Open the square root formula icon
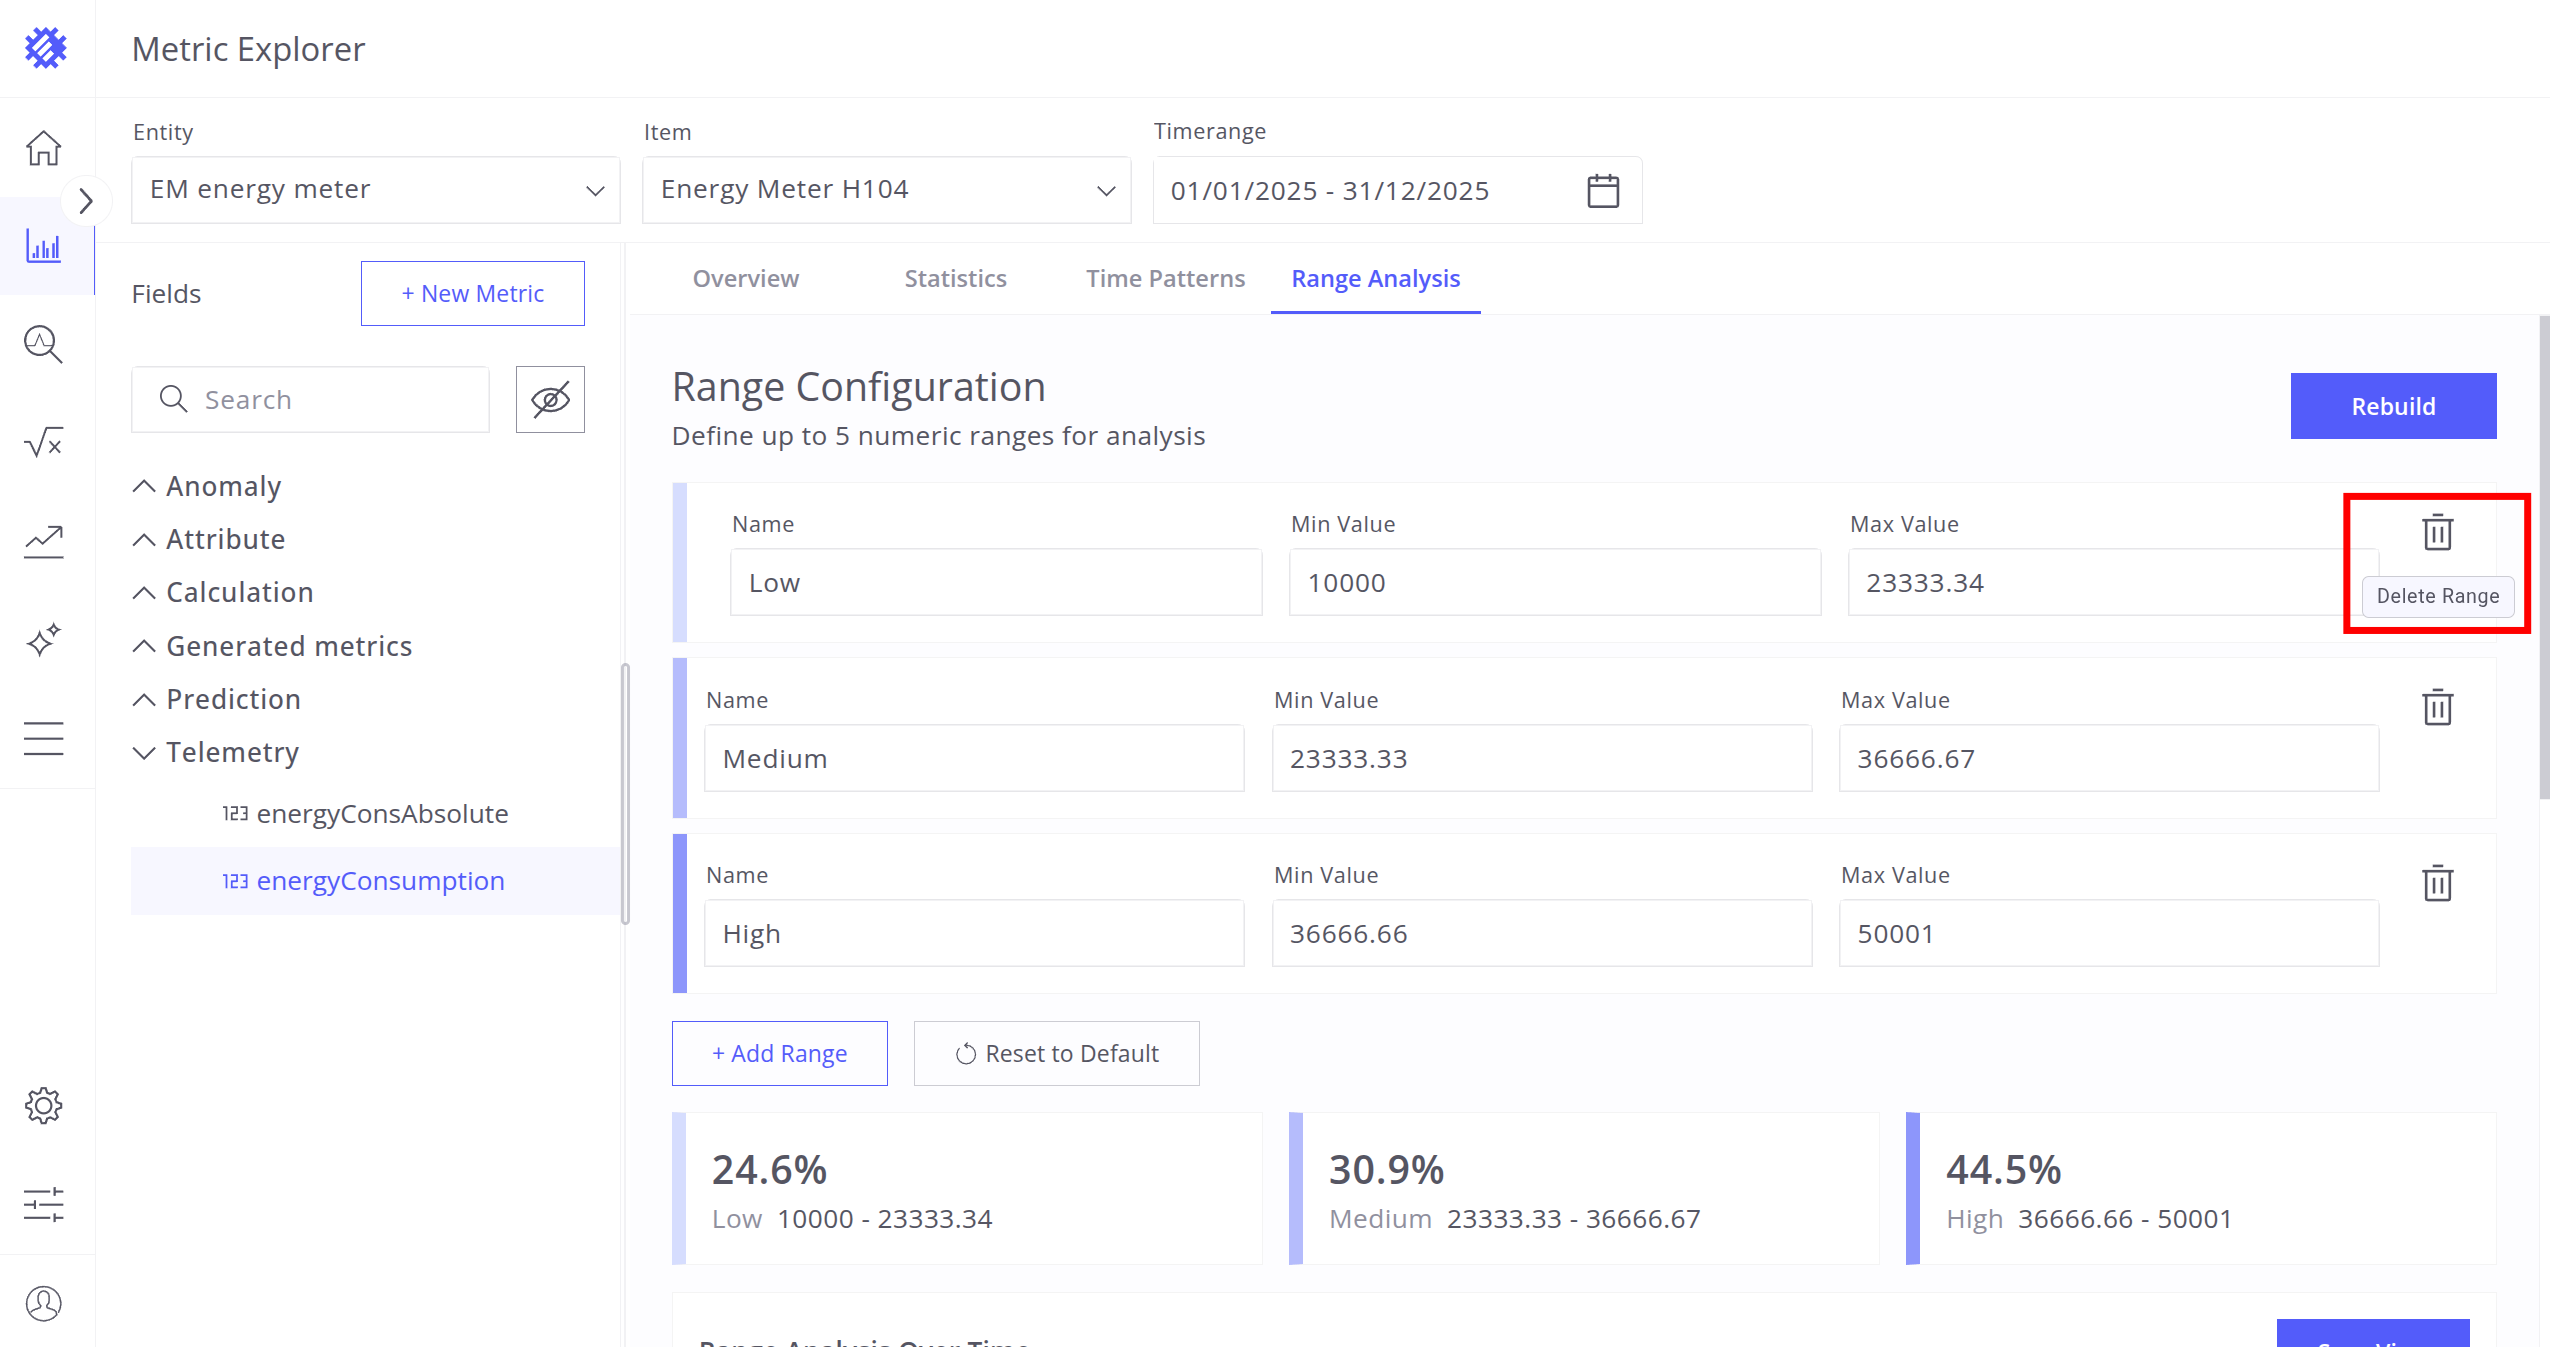Screen dimensions: 2550x1347 pos(43,442)
